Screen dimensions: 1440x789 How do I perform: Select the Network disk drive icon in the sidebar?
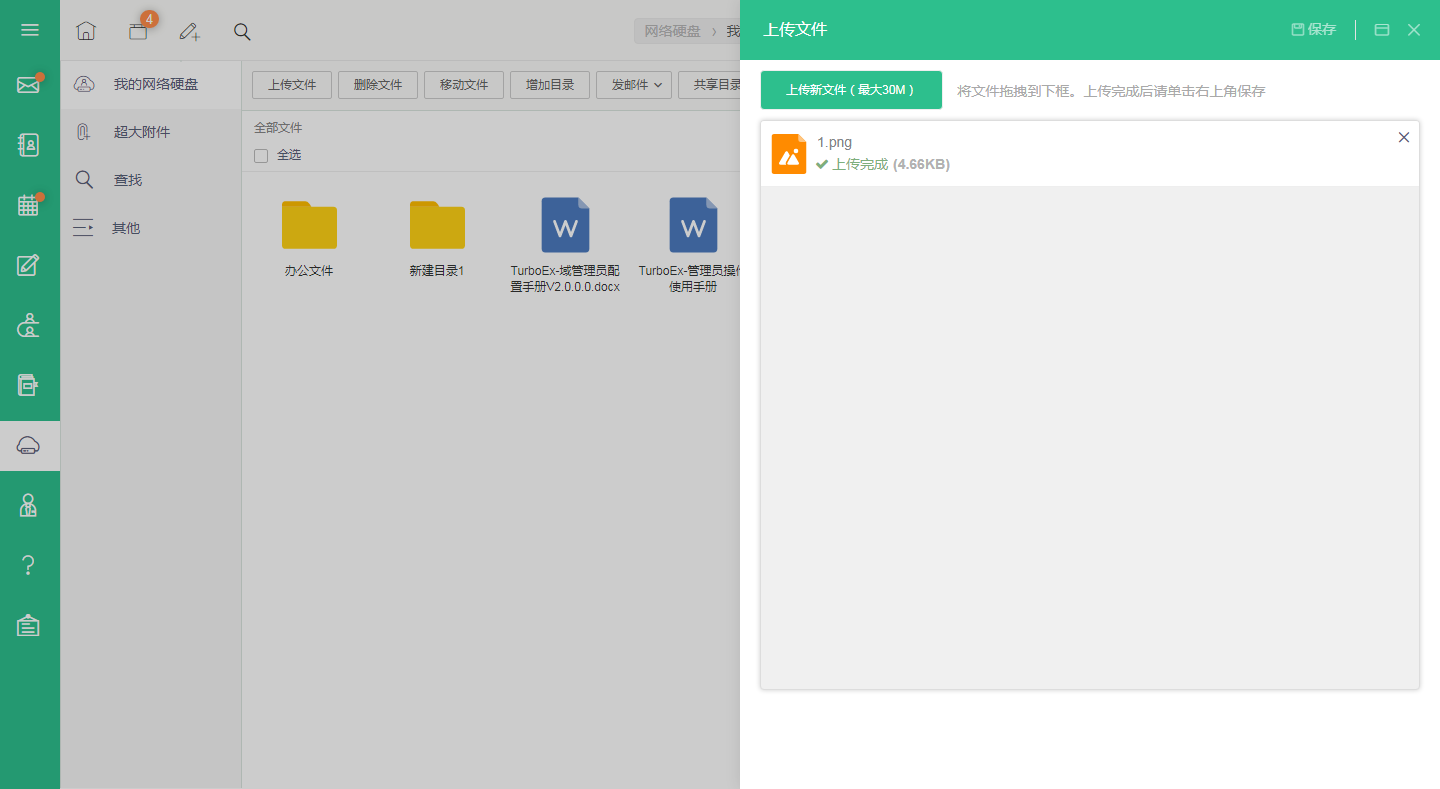(x=29, y=446)
